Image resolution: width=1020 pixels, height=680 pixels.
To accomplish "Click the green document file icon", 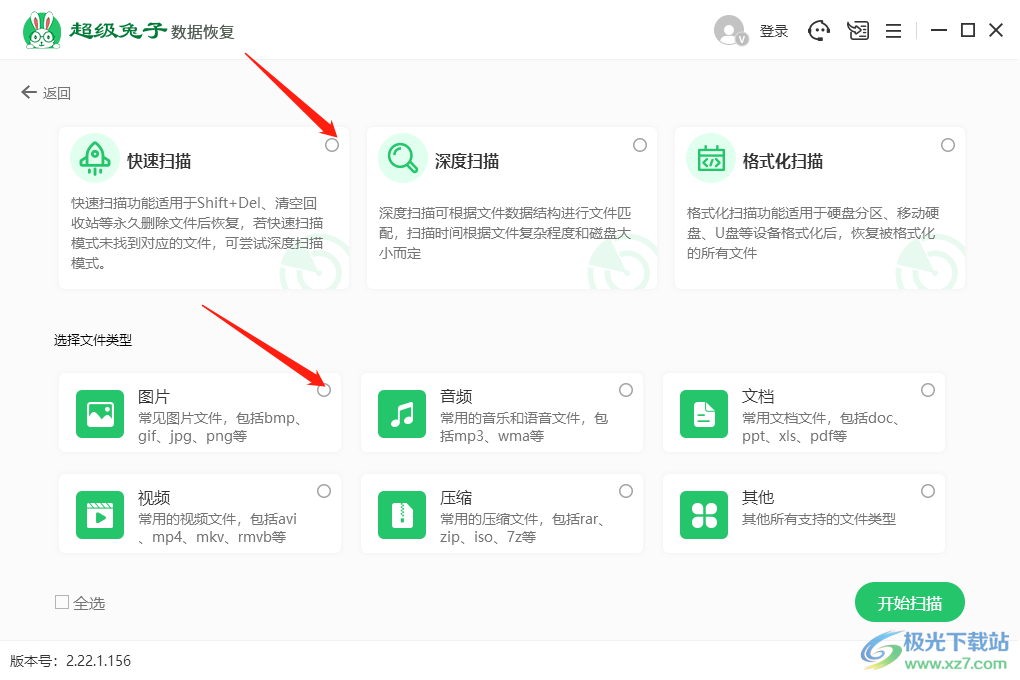I will 704,414.
